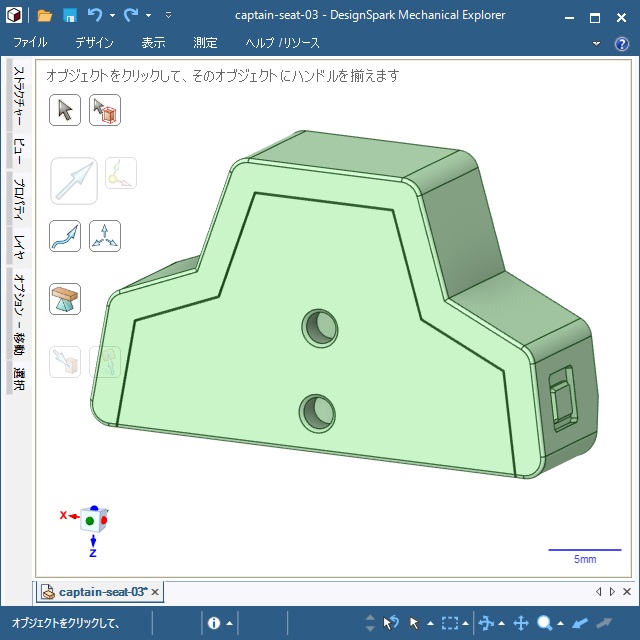Expand the redo history dropdown arrow
The height and width of the screenshot is (640, 640).
tap(149, 16)
